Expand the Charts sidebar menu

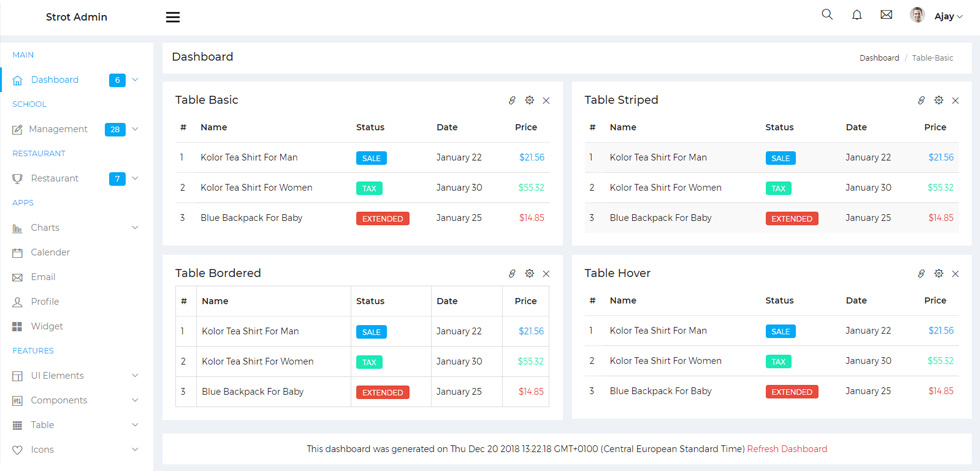(135, 228)
